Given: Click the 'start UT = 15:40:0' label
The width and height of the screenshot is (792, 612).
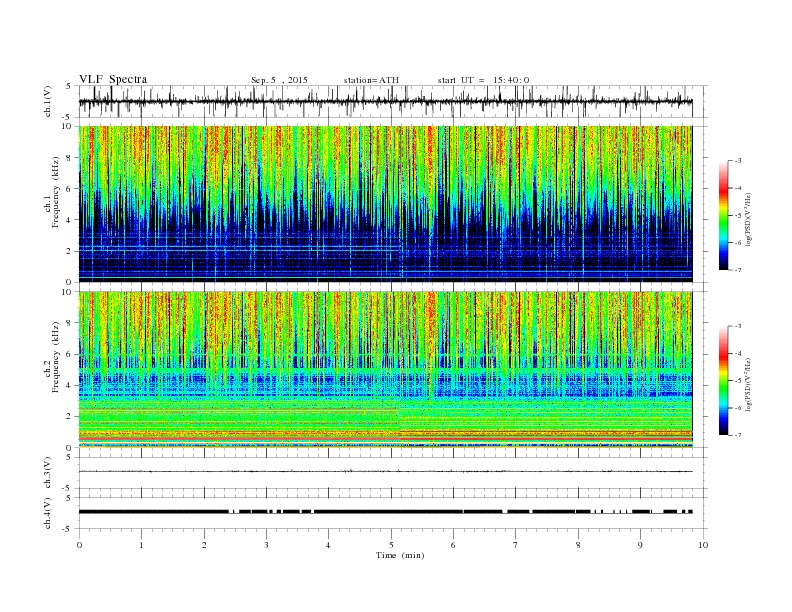Looking at the screenshot, I should click(483, 80).
